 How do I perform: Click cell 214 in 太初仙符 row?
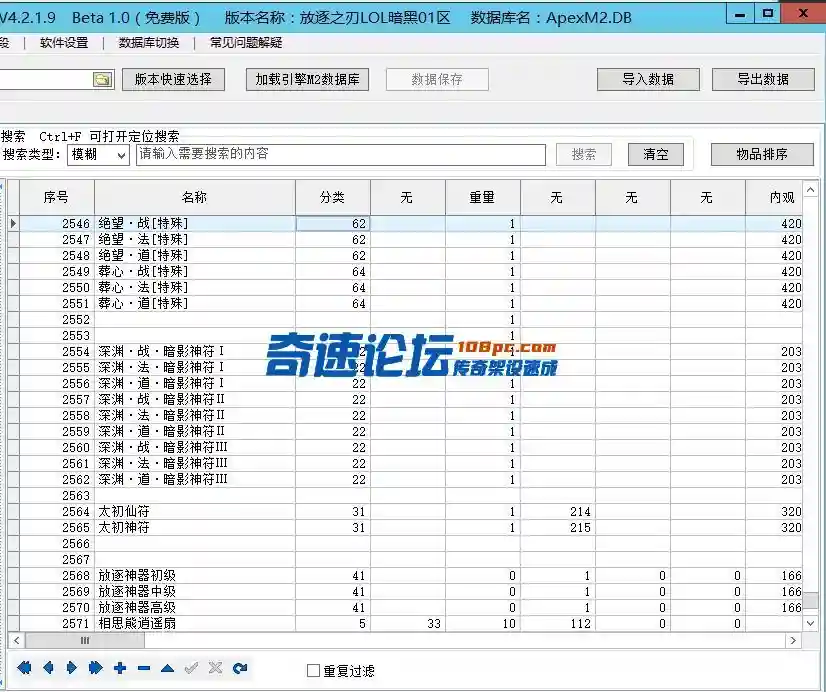tap(558, 511)
